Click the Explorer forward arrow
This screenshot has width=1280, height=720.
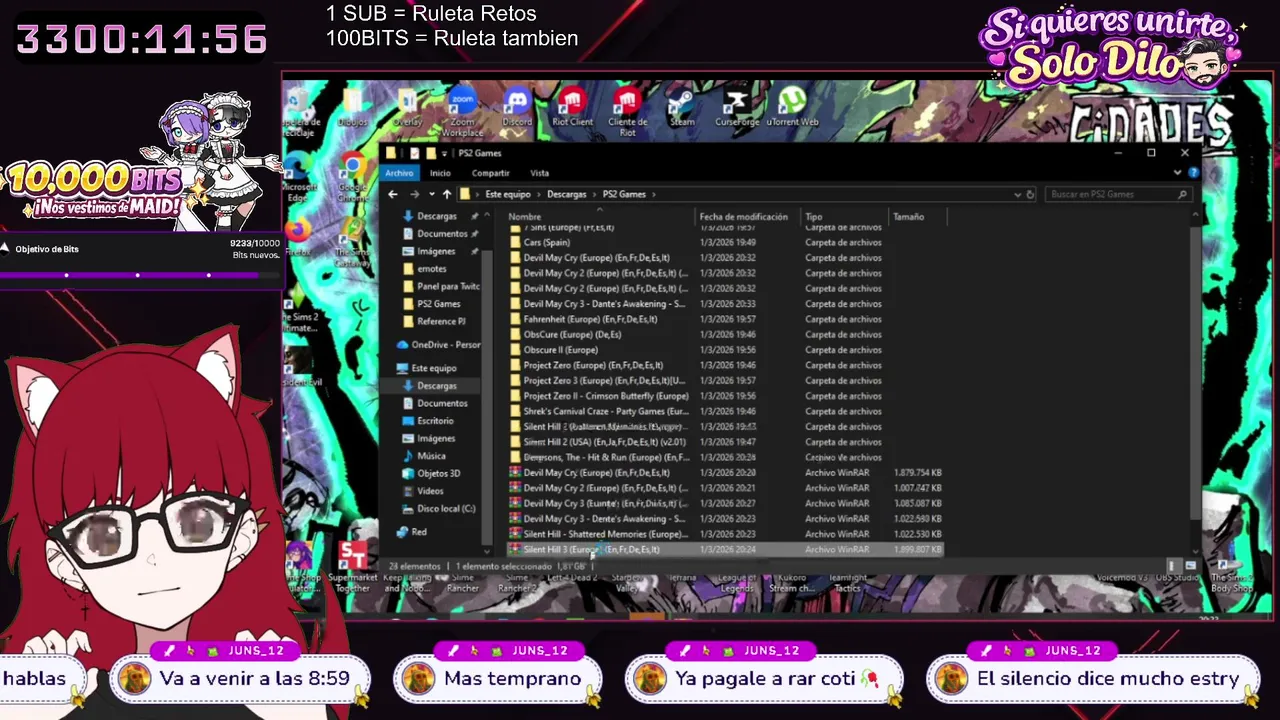[414, 194]
